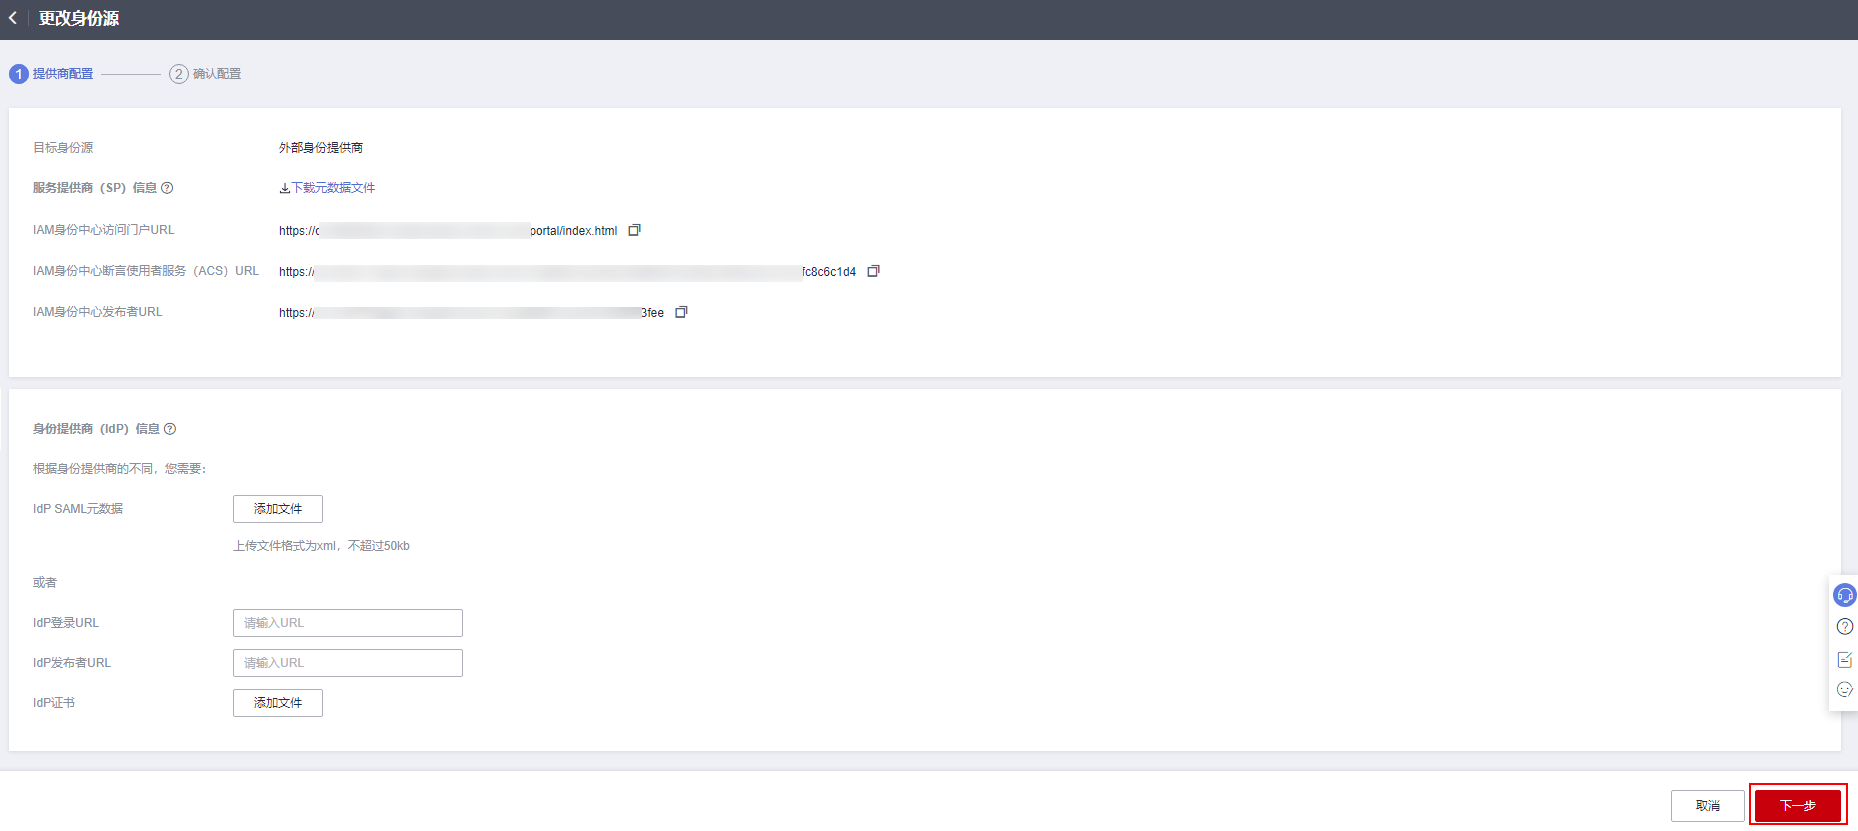The image size is (1858, 831).
Task: Open the sidebar help question icon
Action: pos(1845,627)
